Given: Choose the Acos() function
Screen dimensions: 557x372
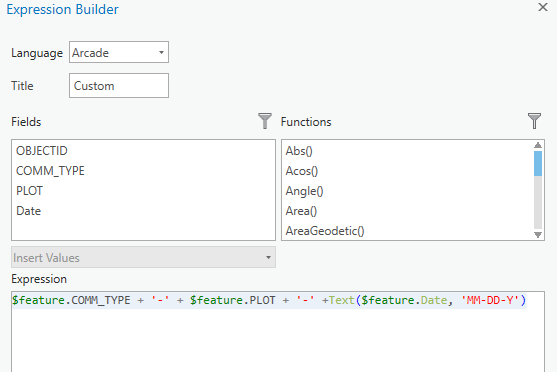Looking at the screenshot, I should 302,171.
